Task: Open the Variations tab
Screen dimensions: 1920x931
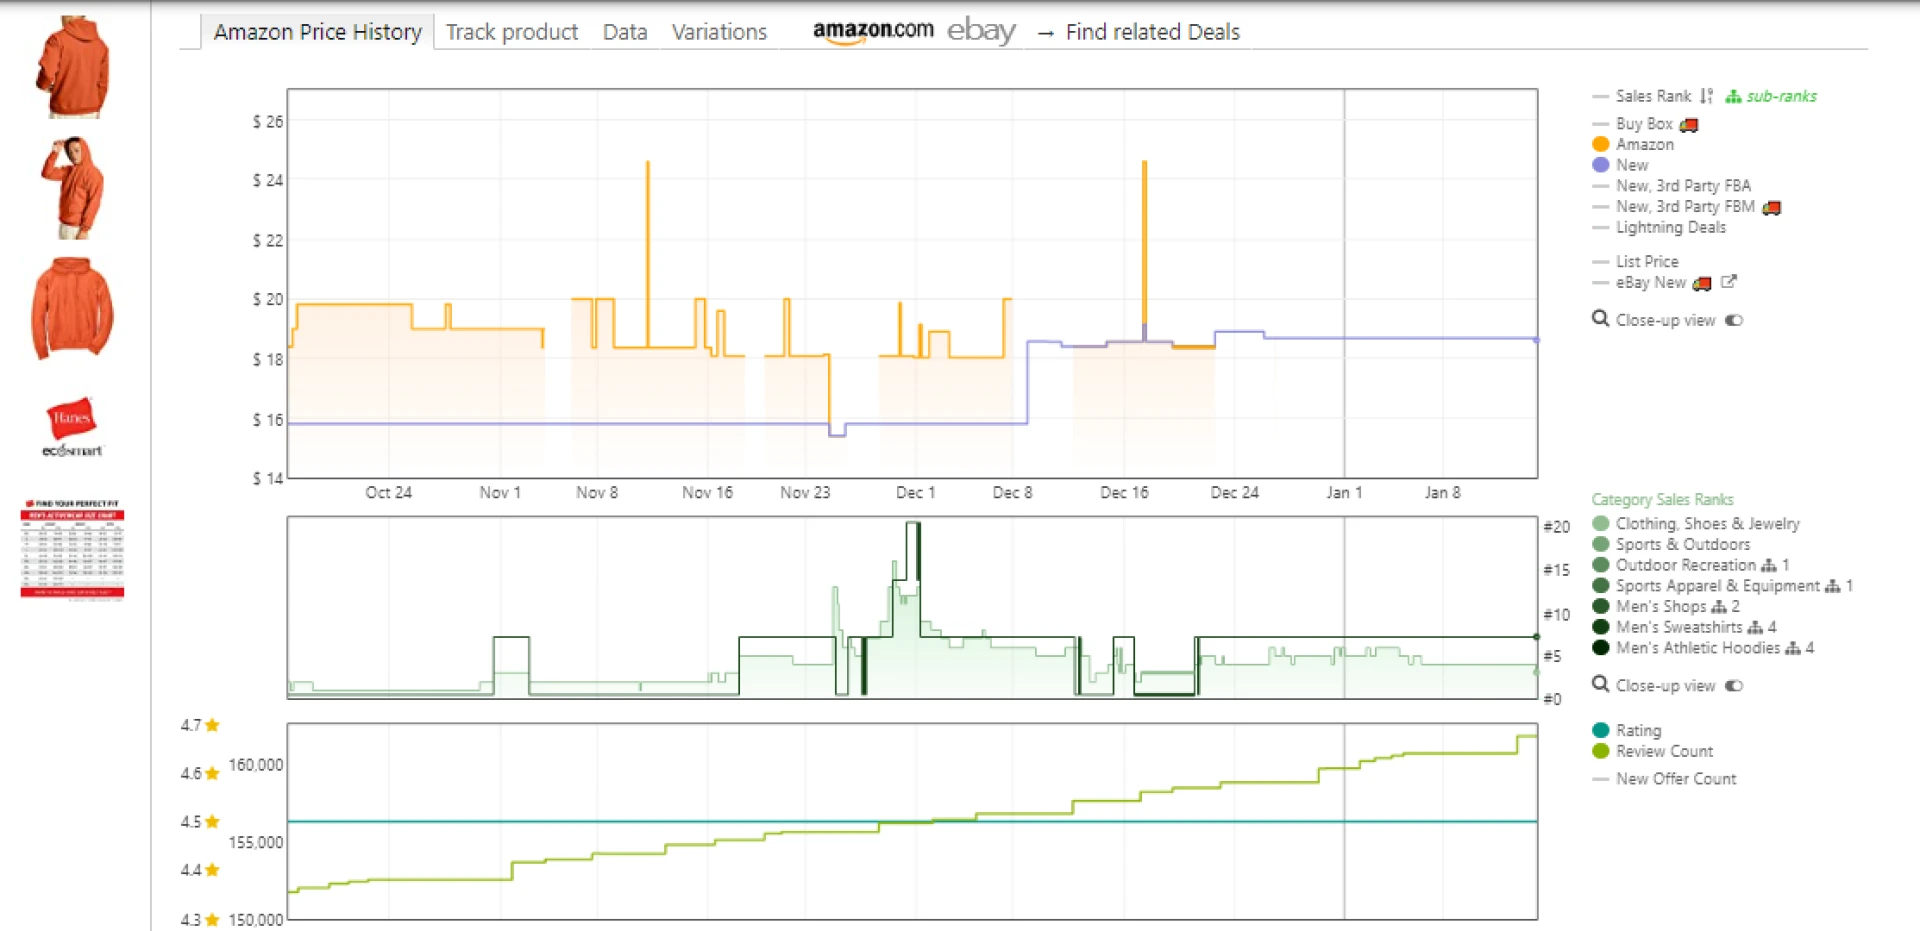Action: click(x=719, y=31)
